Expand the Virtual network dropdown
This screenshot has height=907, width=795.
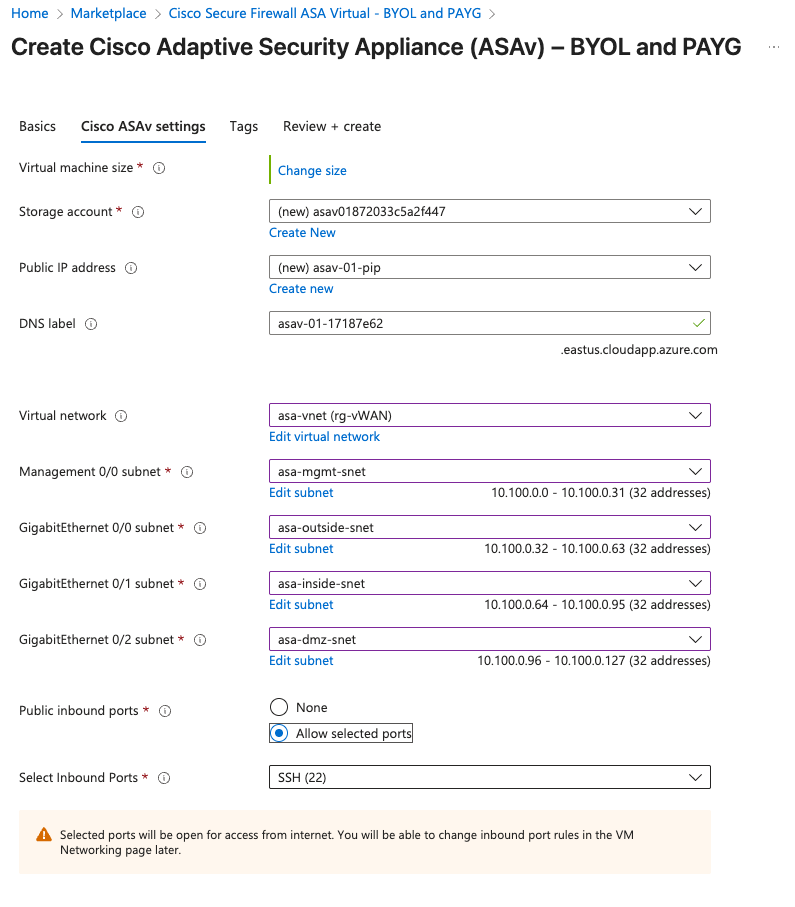pos(489,416)
